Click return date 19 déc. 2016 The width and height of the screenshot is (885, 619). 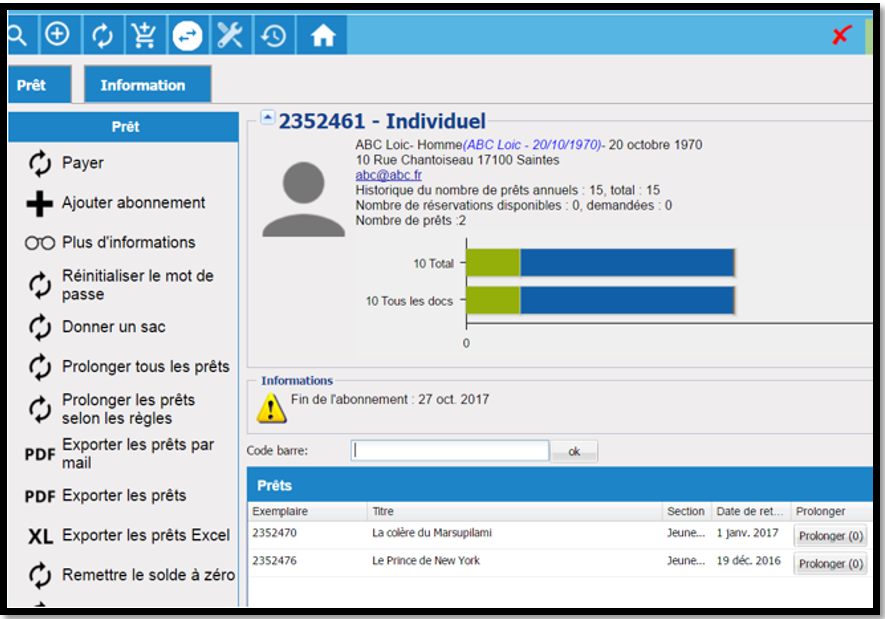click(748, 560)
